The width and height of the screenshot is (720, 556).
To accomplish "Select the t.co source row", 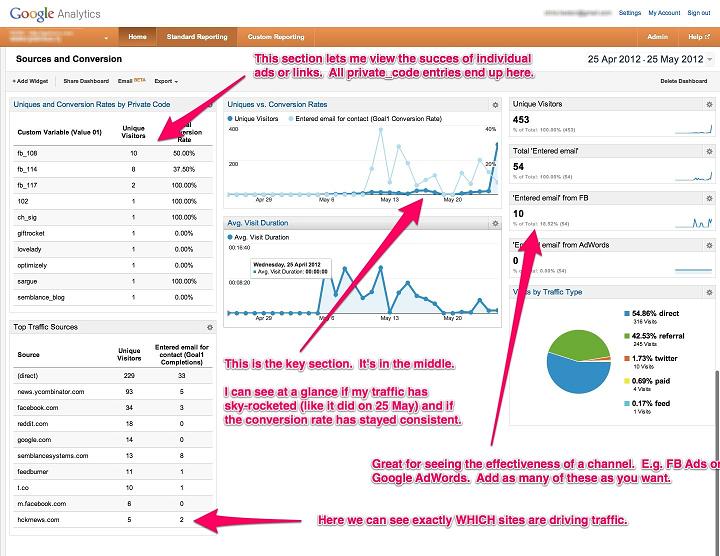I will (113, 488).
